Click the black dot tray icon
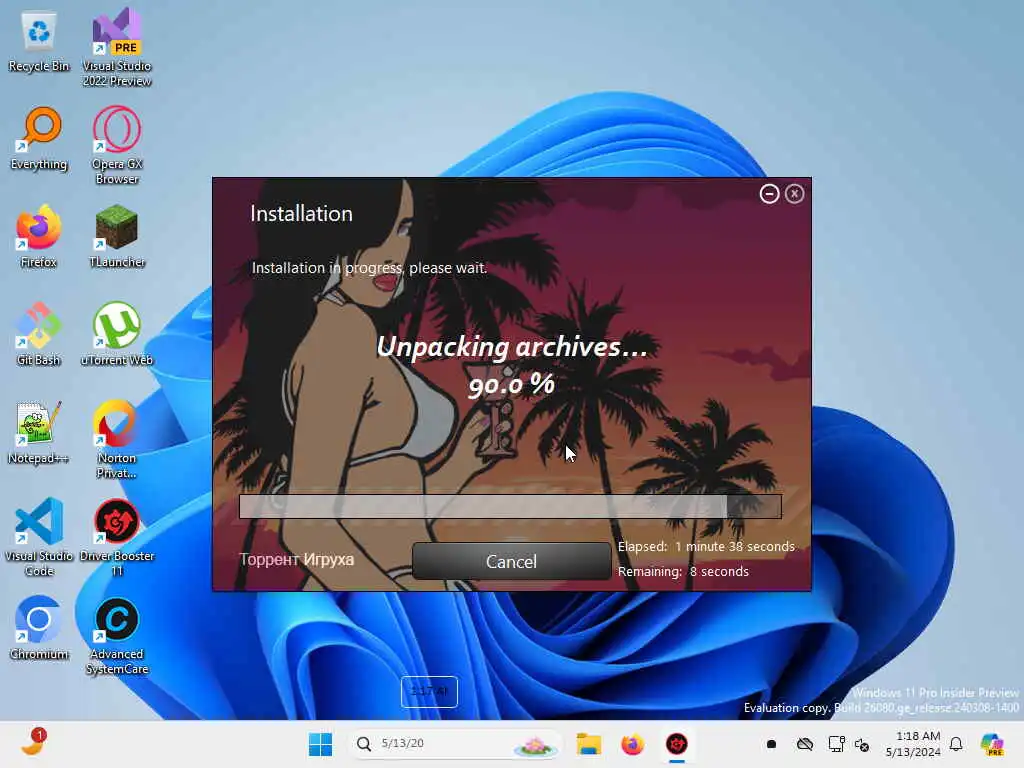 pos(771,744)
